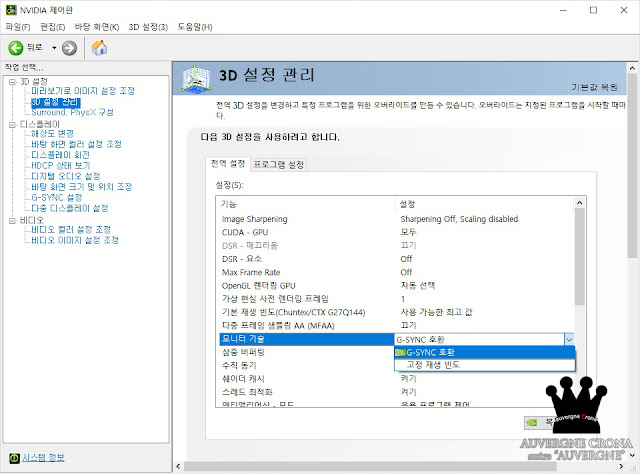Select the CUDA - GPU setting row
The image size is (640, 474).
[395, 232]
